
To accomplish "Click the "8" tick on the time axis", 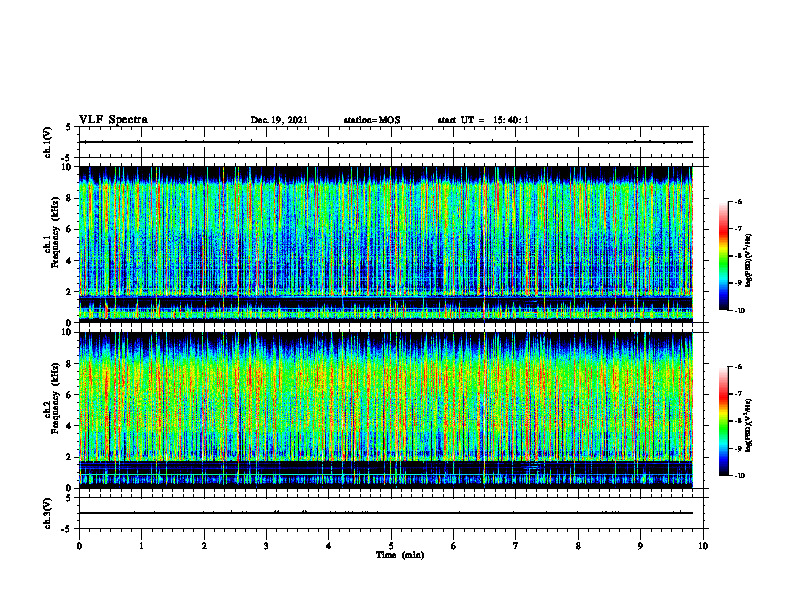I will (x=578, y=546).
